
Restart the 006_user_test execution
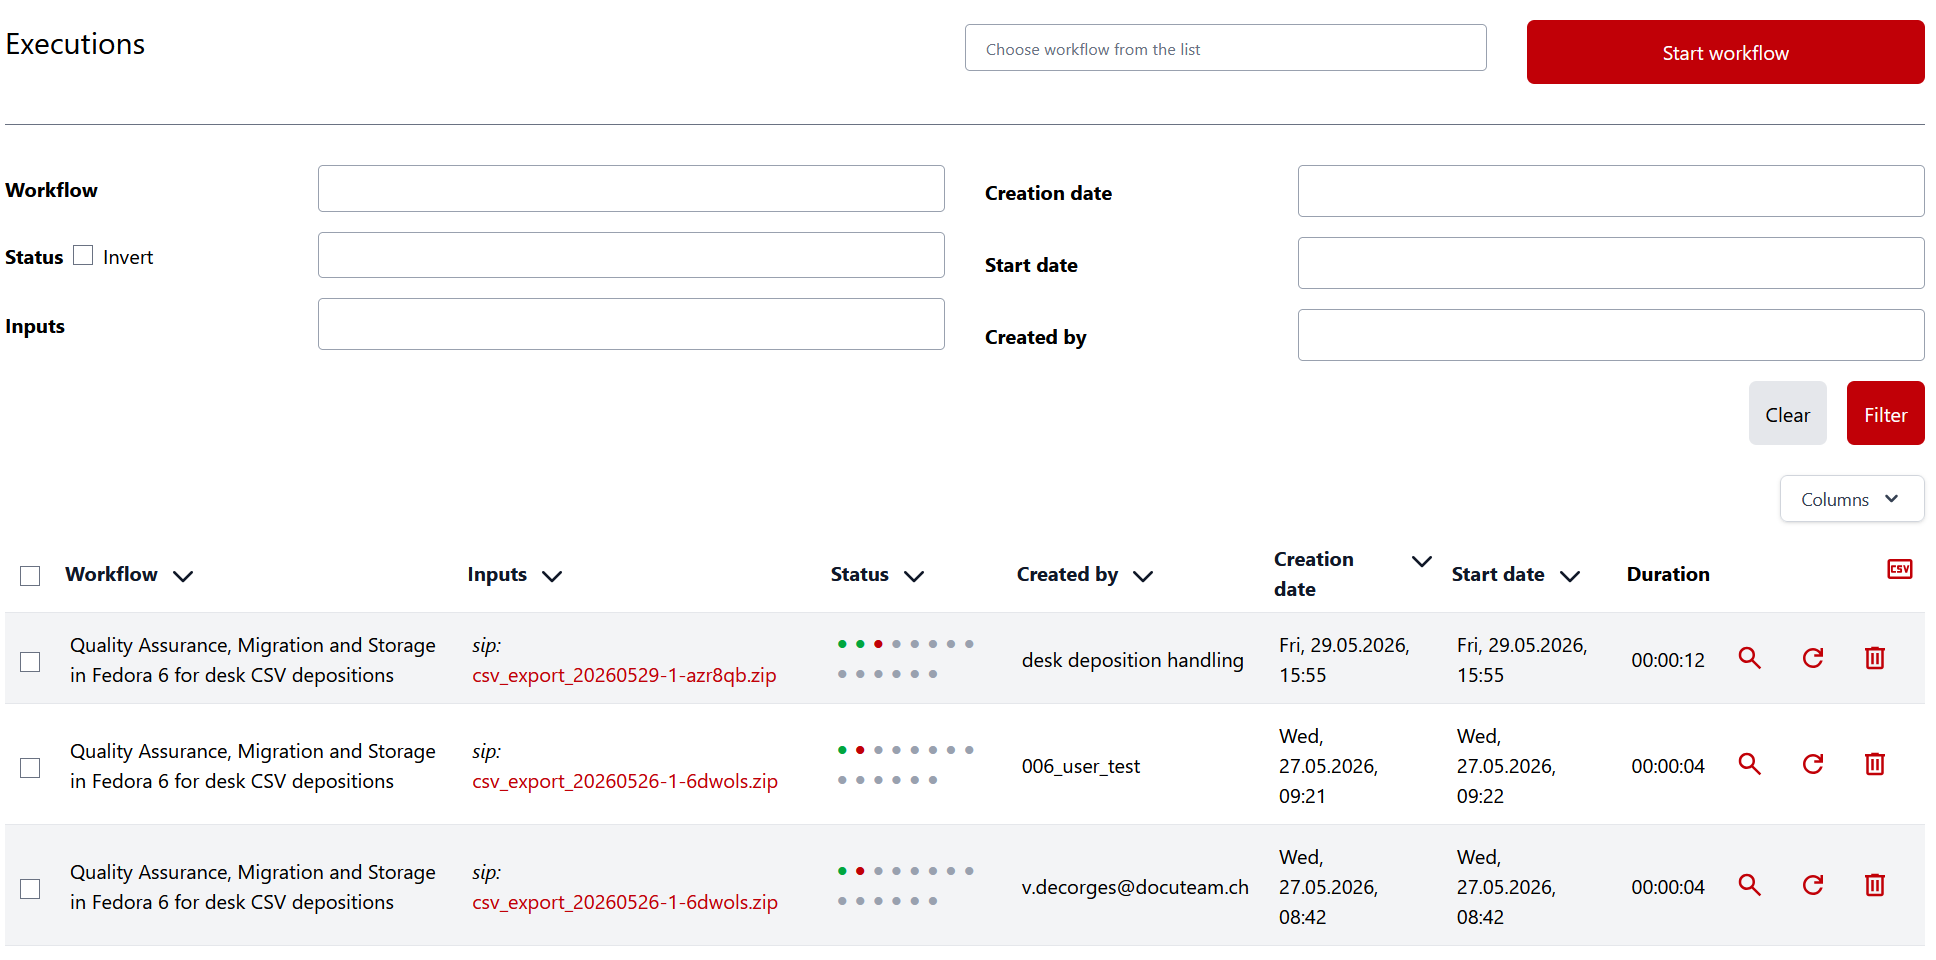pos(1813,764)
